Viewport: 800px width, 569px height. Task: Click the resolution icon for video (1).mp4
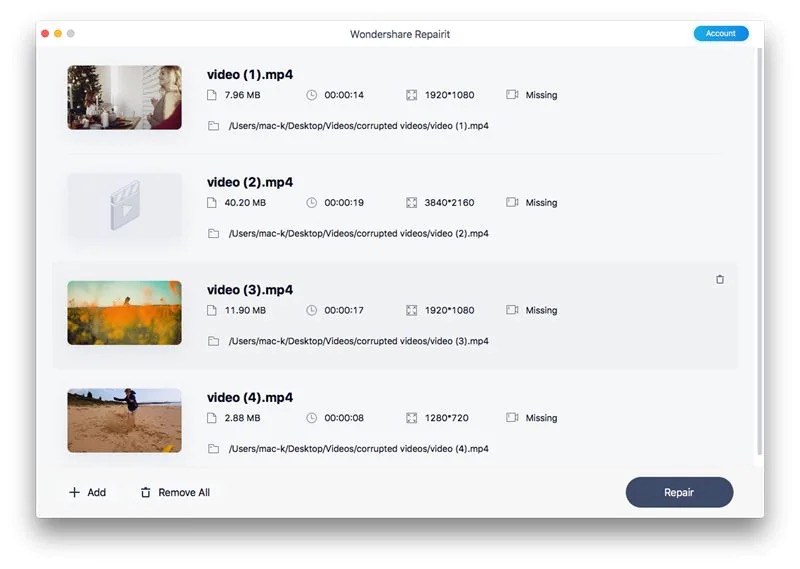click(x=411, y=95)
